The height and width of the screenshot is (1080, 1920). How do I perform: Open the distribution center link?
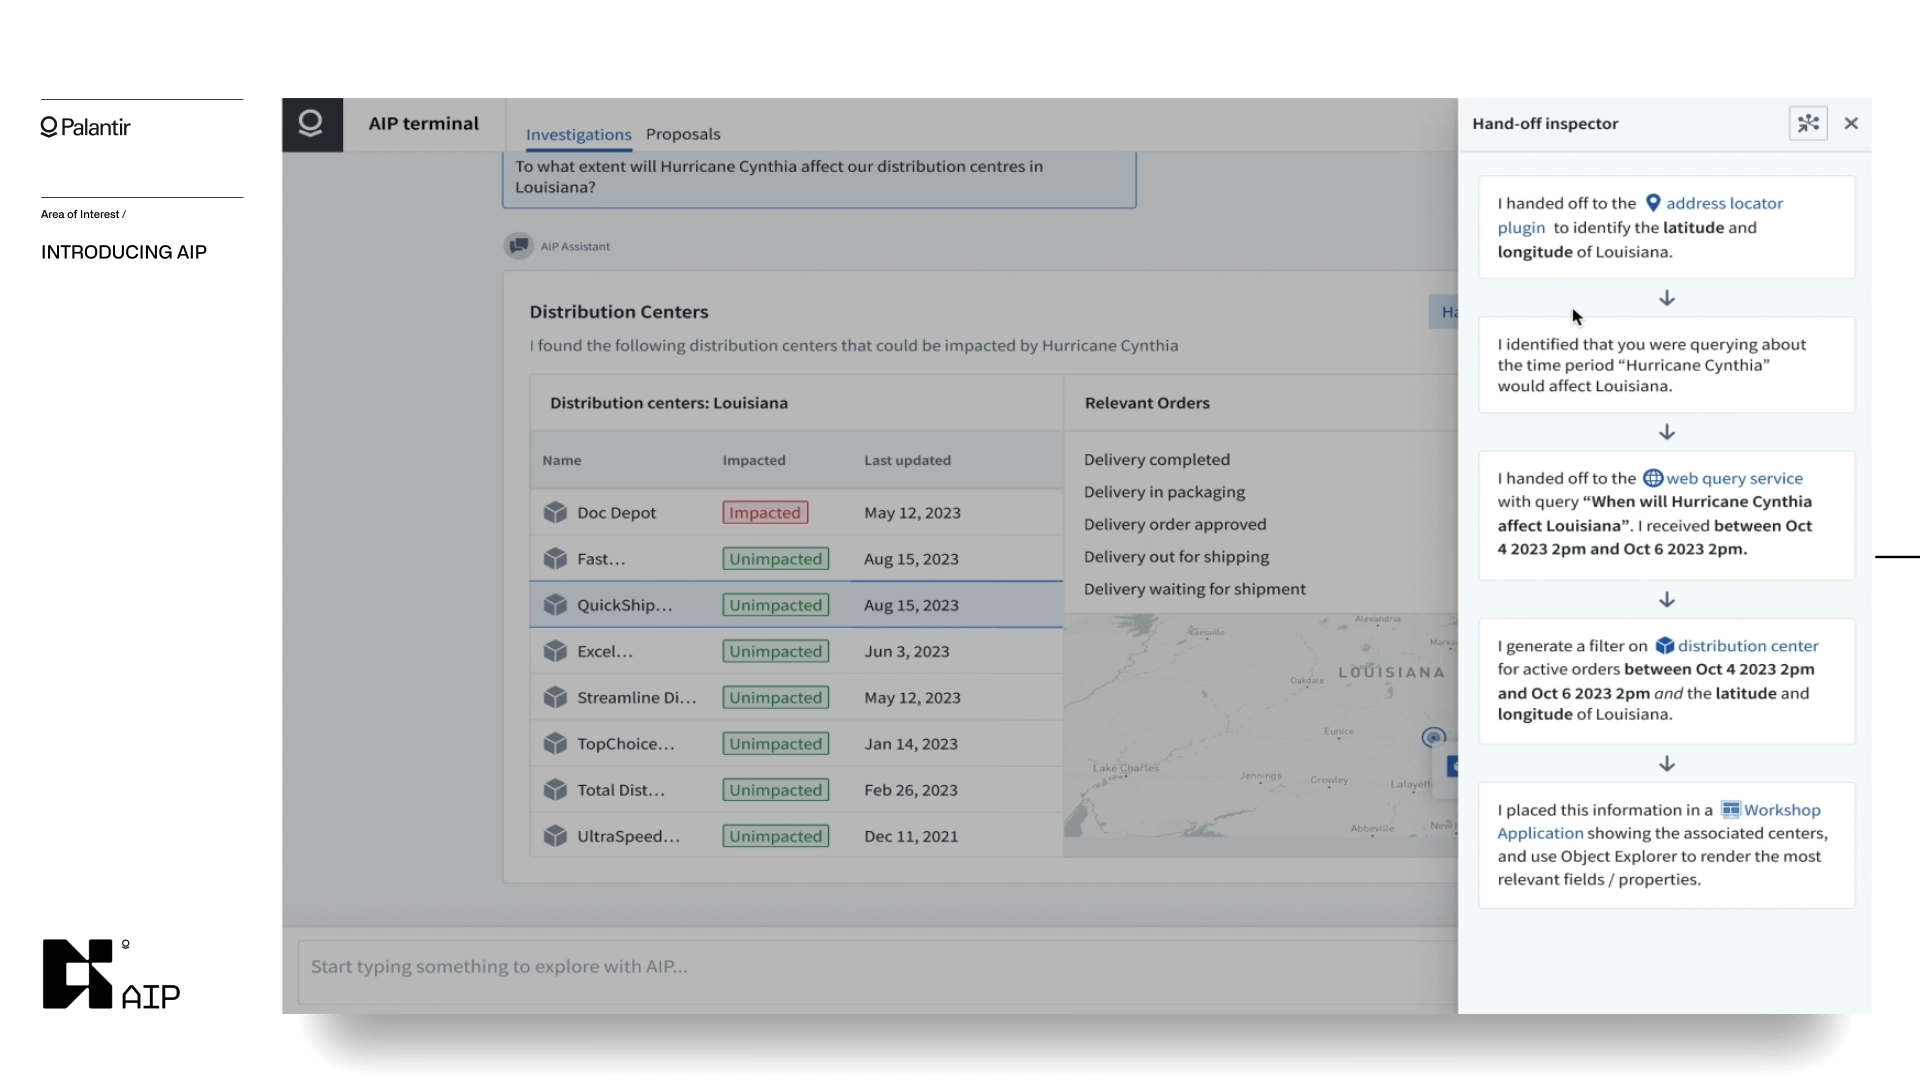pos(1747,646)
